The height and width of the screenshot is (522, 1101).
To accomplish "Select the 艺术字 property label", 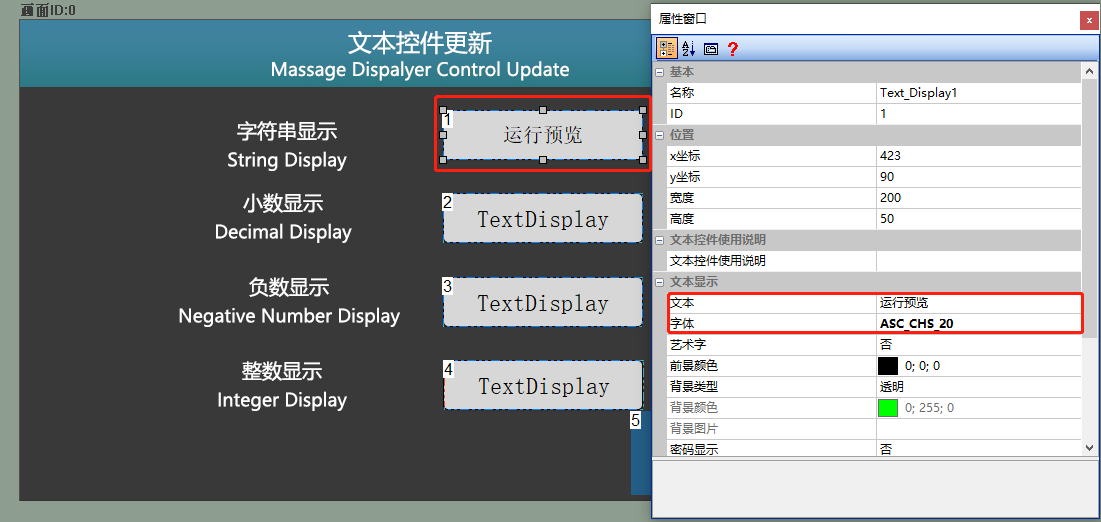I will (687, 345).
